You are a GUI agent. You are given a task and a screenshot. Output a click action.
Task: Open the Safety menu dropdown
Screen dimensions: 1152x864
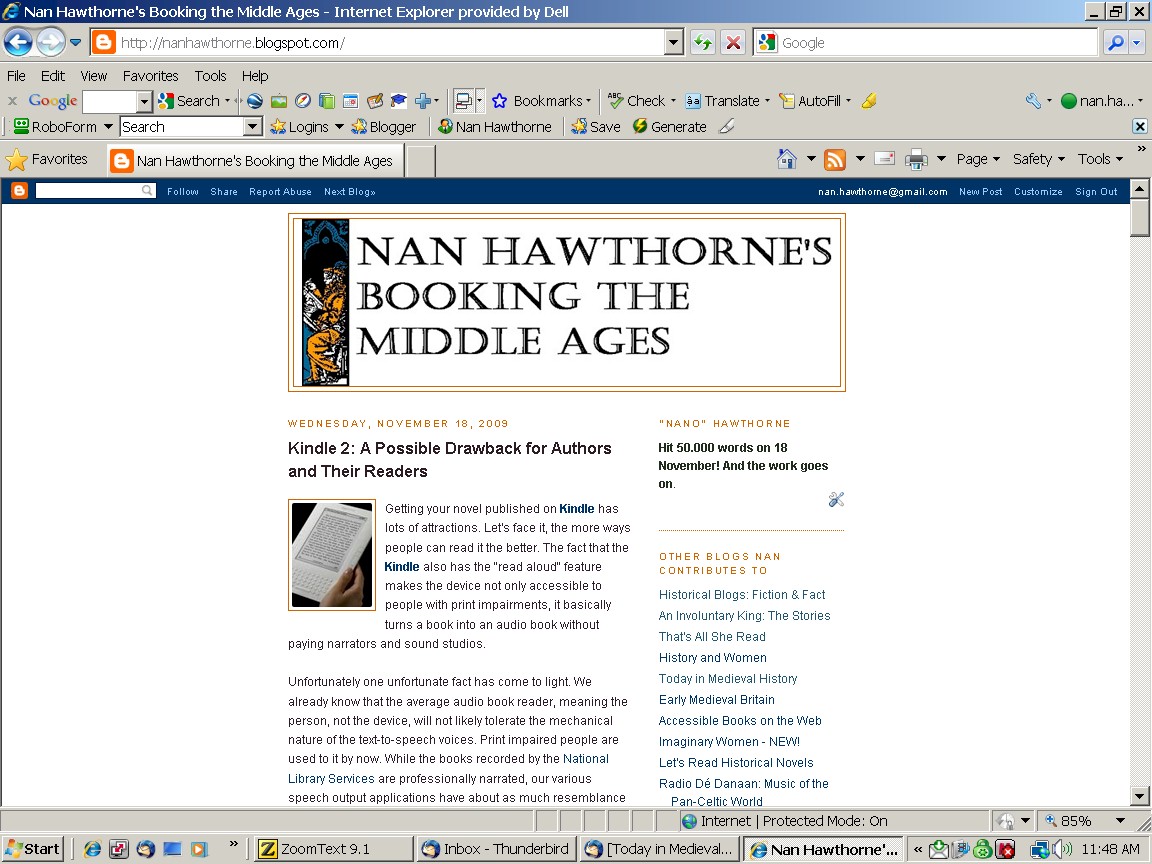click(1038, 159)
